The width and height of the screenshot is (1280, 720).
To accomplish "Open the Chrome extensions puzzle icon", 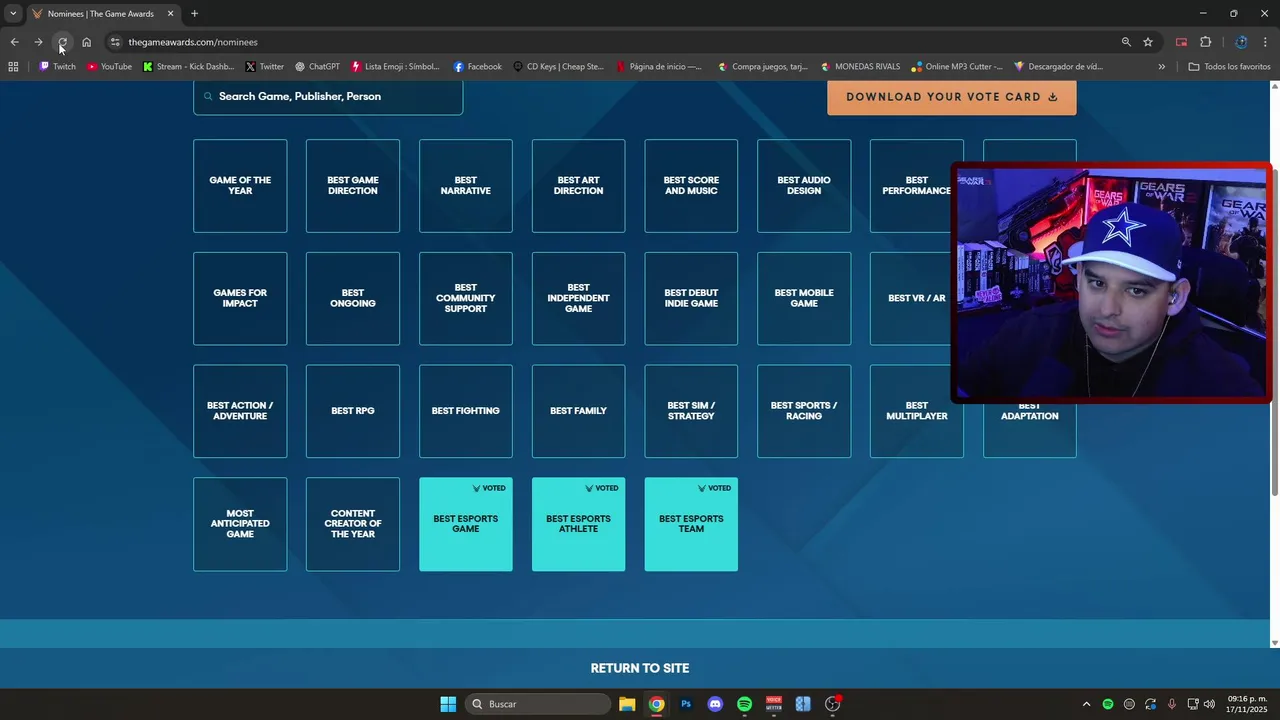I will click(1205, 42).
